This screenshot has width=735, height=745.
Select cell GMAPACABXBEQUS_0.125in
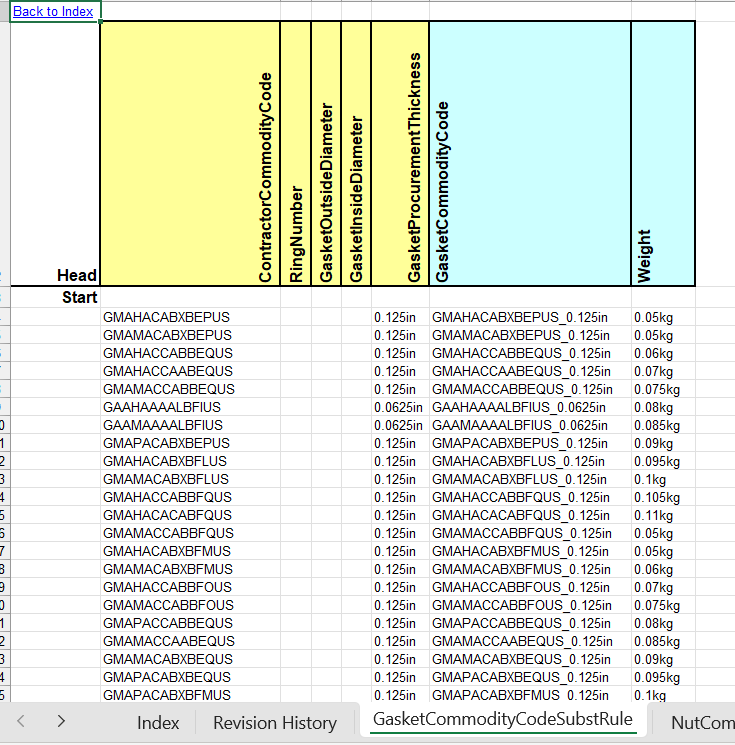(530, 678)
